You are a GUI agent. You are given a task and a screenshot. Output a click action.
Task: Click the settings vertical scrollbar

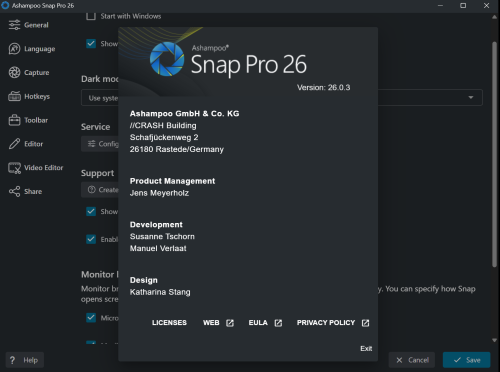click(494, 154)
